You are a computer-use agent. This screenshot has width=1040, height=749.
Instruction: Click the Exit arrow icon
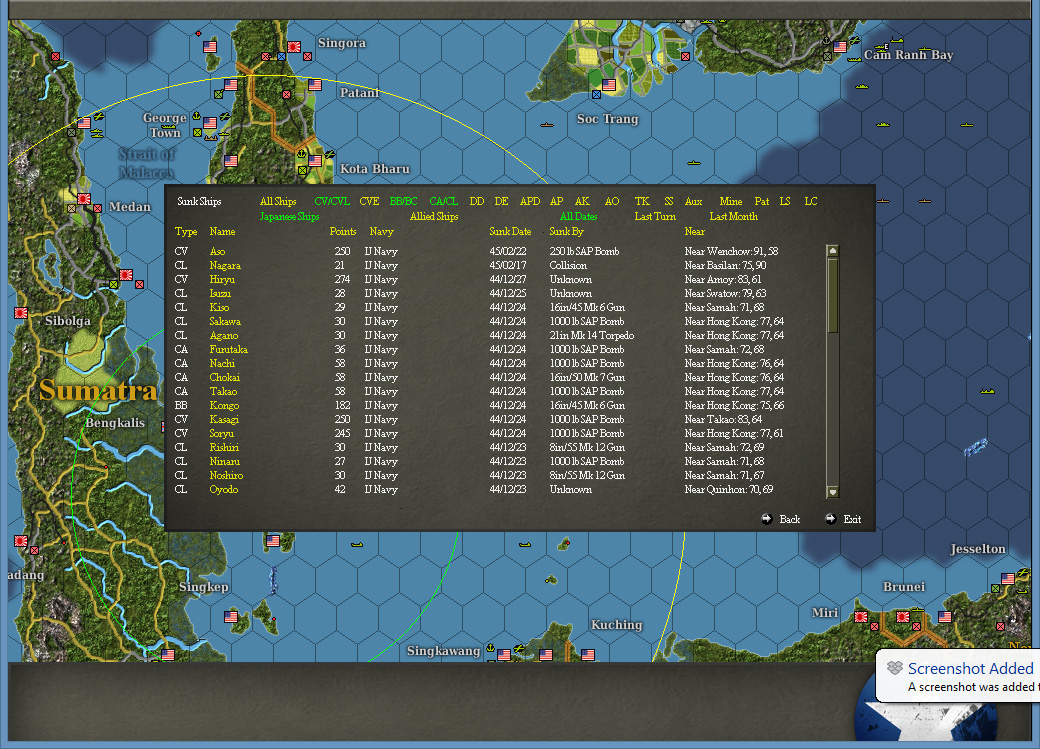832,518
